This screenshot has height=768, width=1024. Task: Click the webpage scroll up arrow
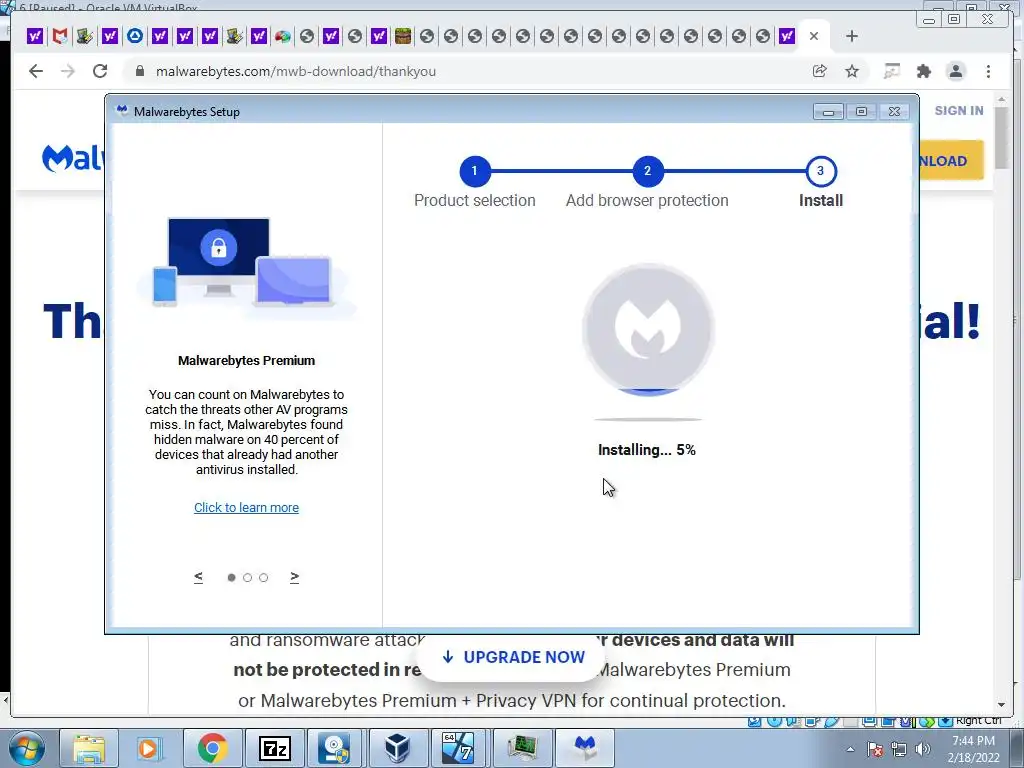click(x=1002, y=100)
